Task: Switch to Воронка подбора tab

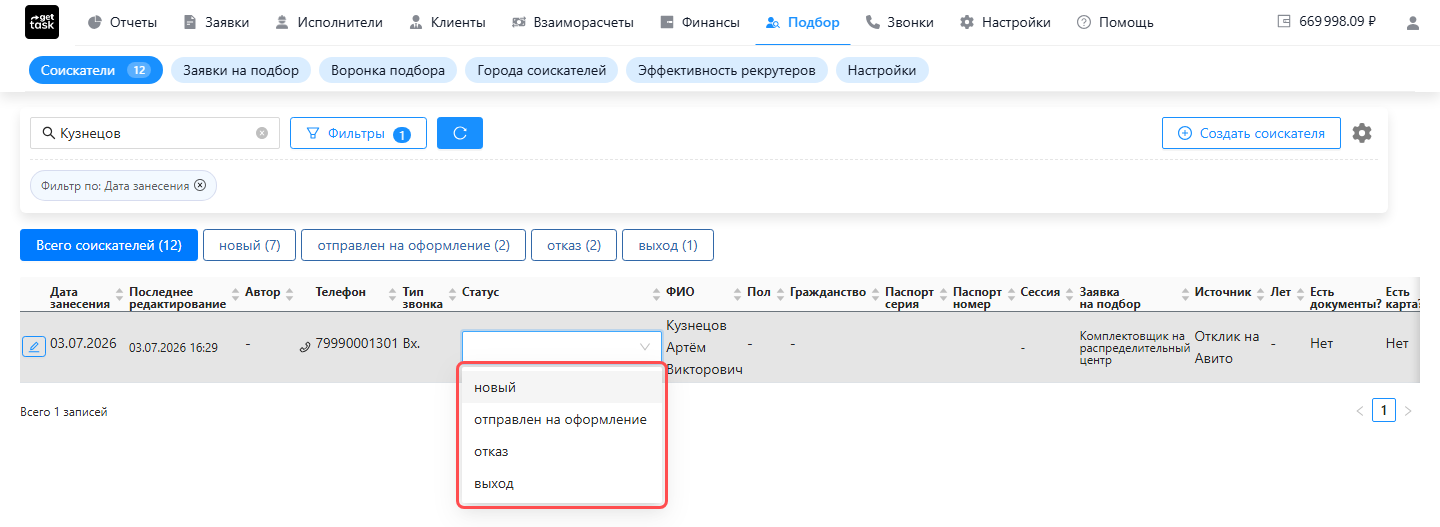Action: pyautogui.click(x=388, y=70)
